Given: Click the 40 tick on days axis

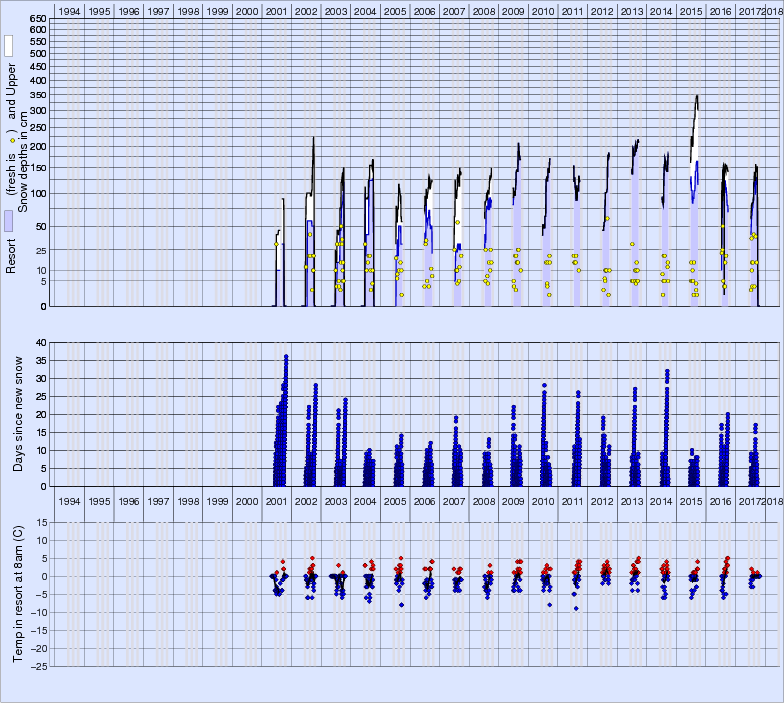Looking at the screenshot, I should click(41, 342).
